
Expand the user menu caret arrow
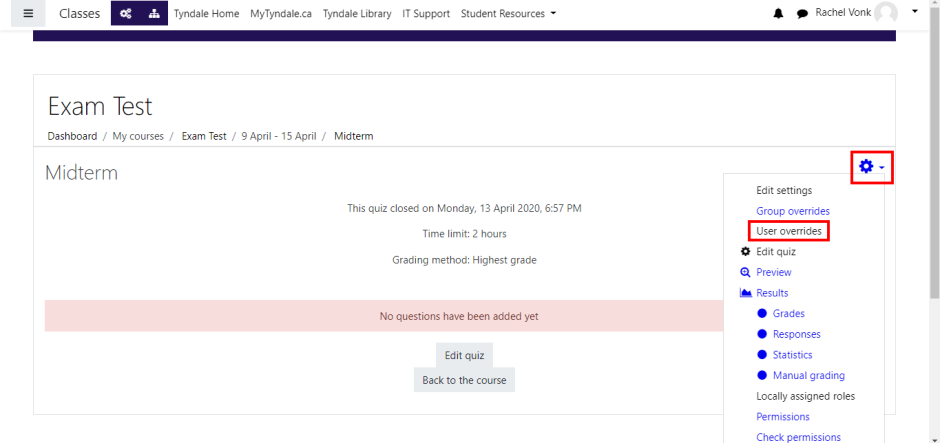tap(915, 12)
